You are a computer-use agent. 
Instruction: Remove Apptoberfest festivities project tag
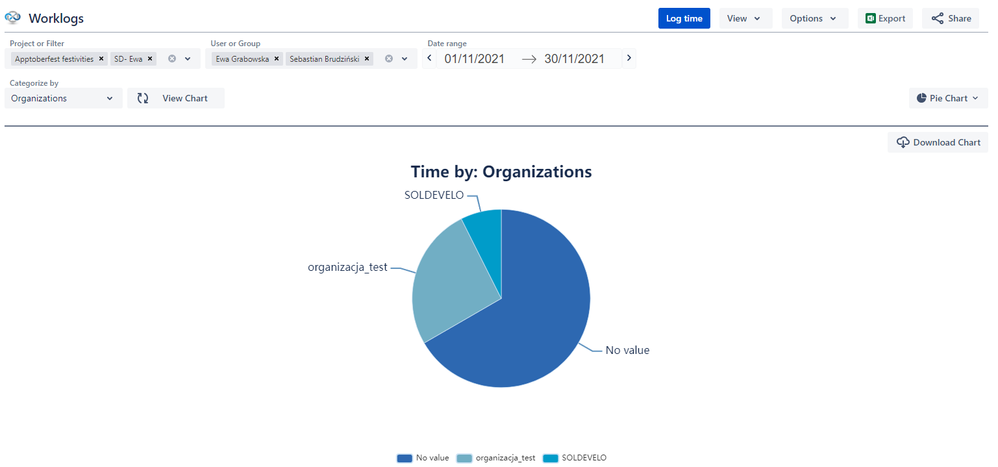click(101, 59)
